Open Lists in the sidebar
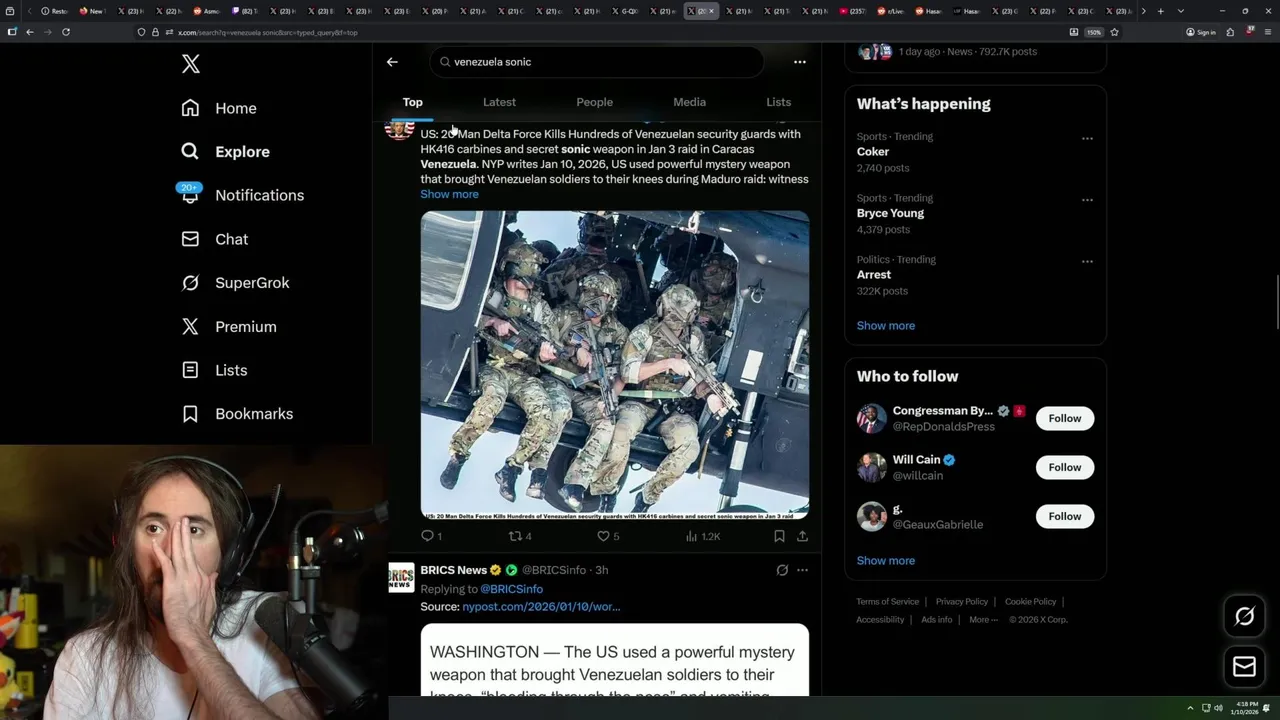This screenshot has width=1280, height=720. [x=214, y=370]
